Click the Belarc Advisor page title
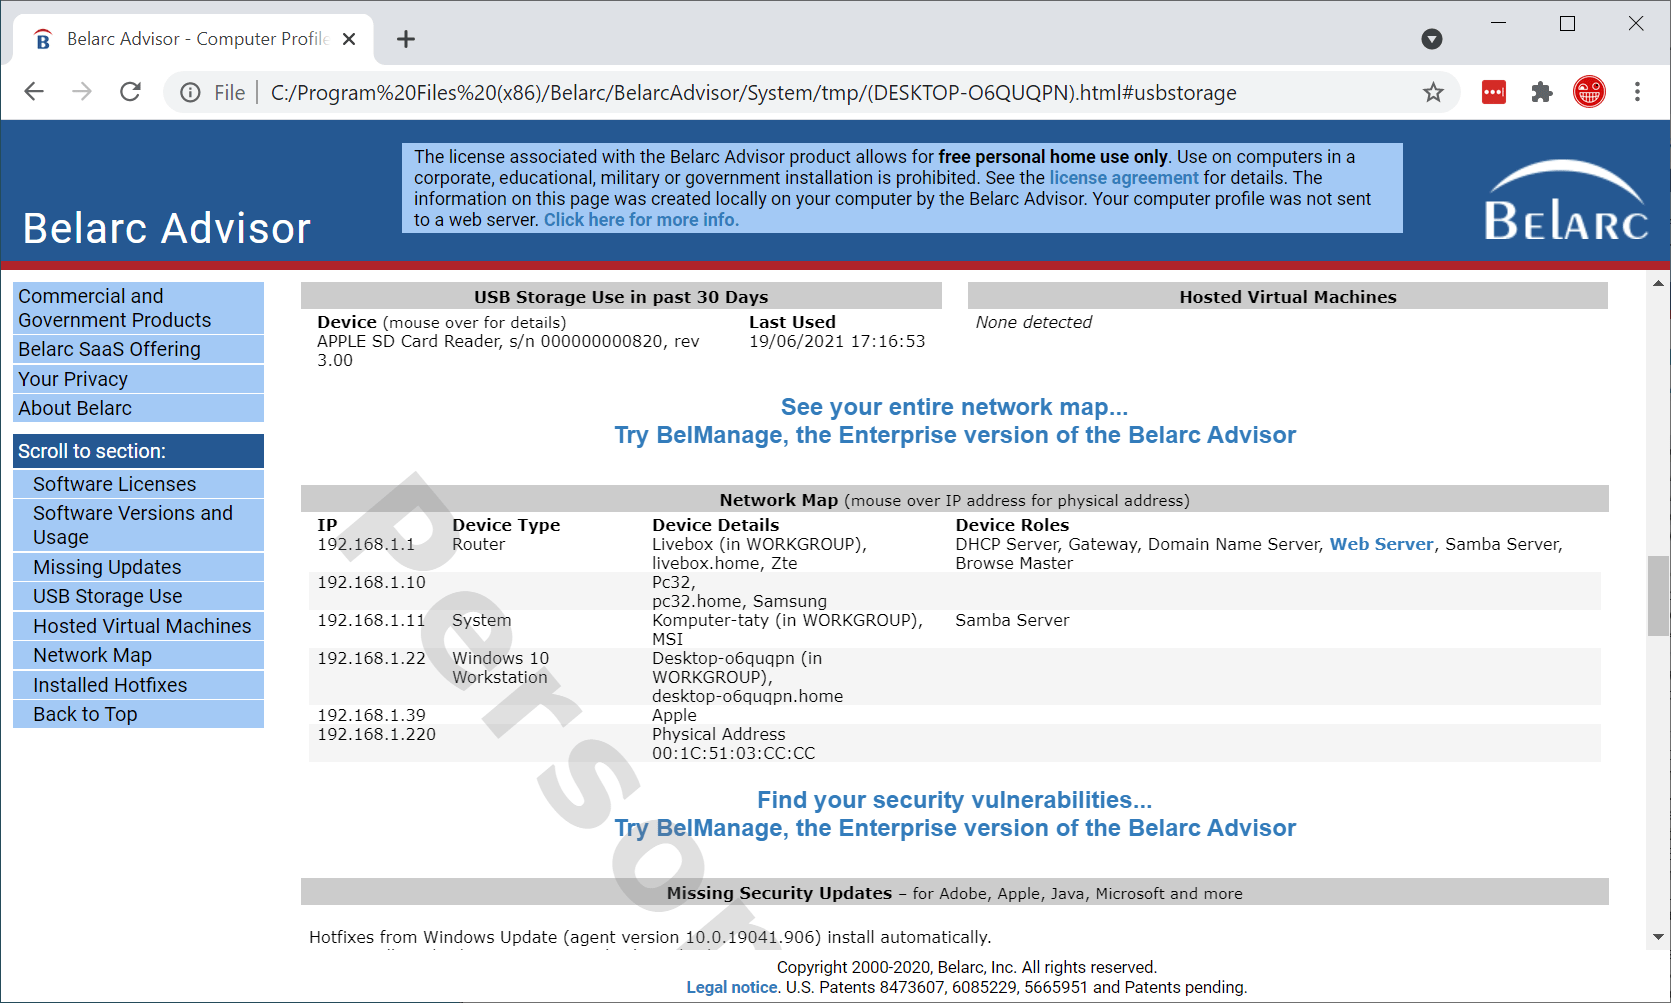 point(167,229)
